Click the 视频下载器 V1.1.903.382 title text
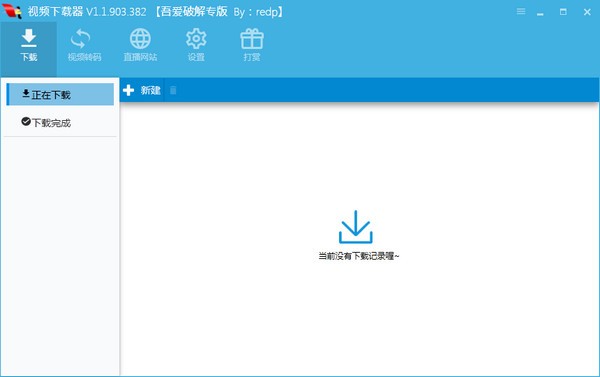 [x=87, y=12]
